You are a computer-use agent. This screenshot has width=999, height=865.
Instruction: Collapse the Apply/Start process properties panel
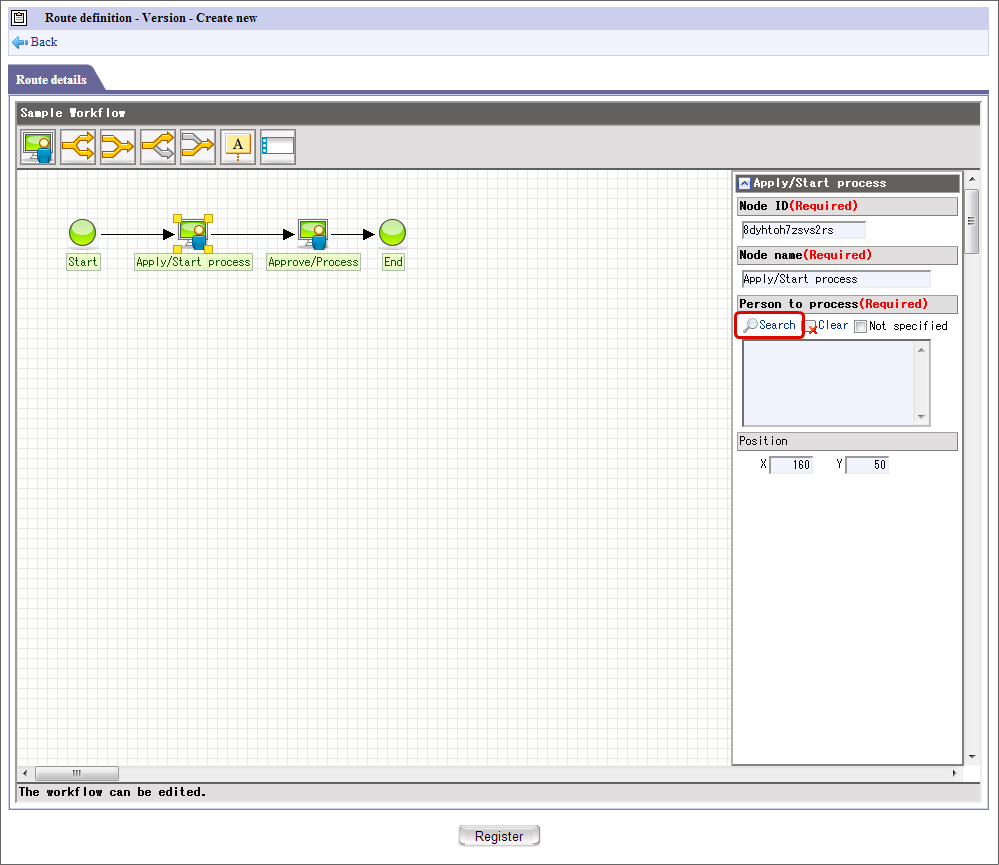744,183
